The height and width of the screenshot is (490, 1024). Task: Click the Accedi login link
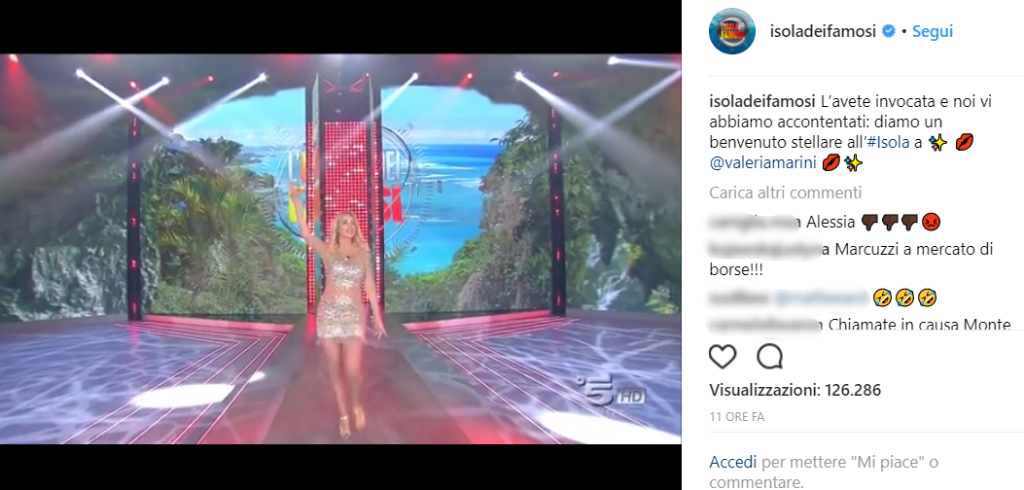point(733,463)
